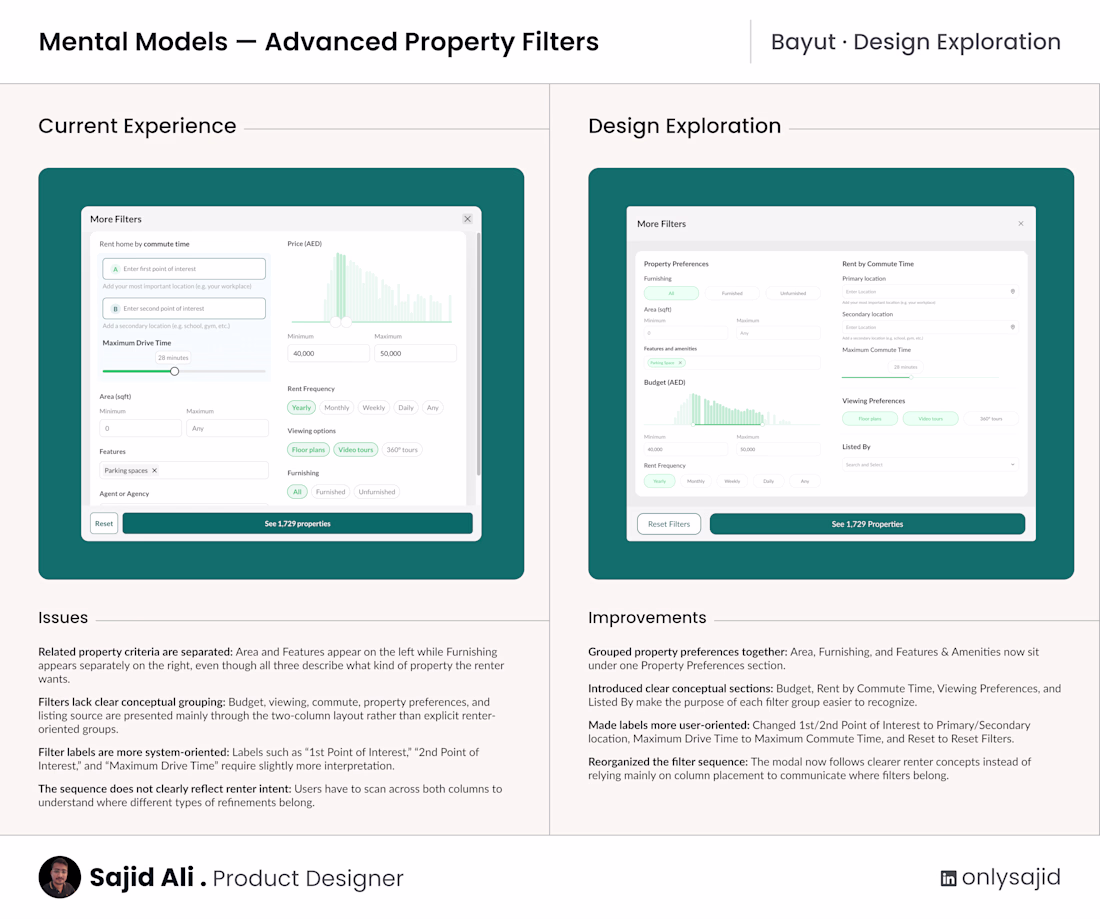The height and width of the screenshot is (919, 1100).
Task: Select Unfurnished option in Current Experience
Action: tap(377, 492)
